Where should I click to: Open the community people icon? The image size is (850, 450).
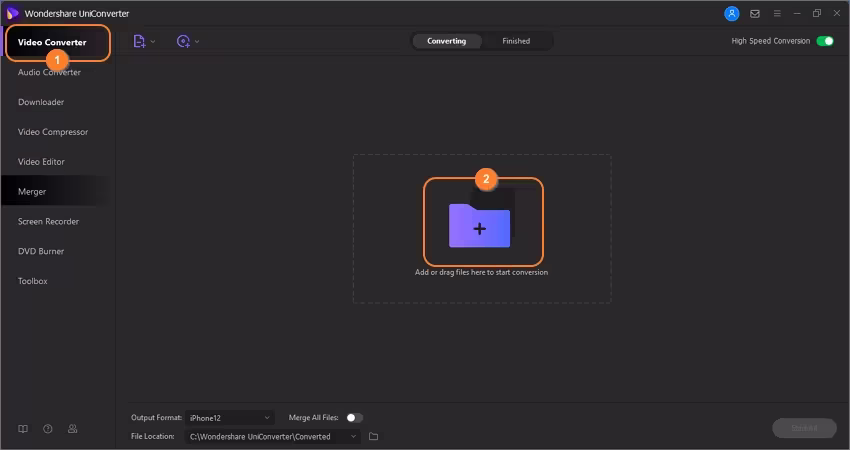72,429
